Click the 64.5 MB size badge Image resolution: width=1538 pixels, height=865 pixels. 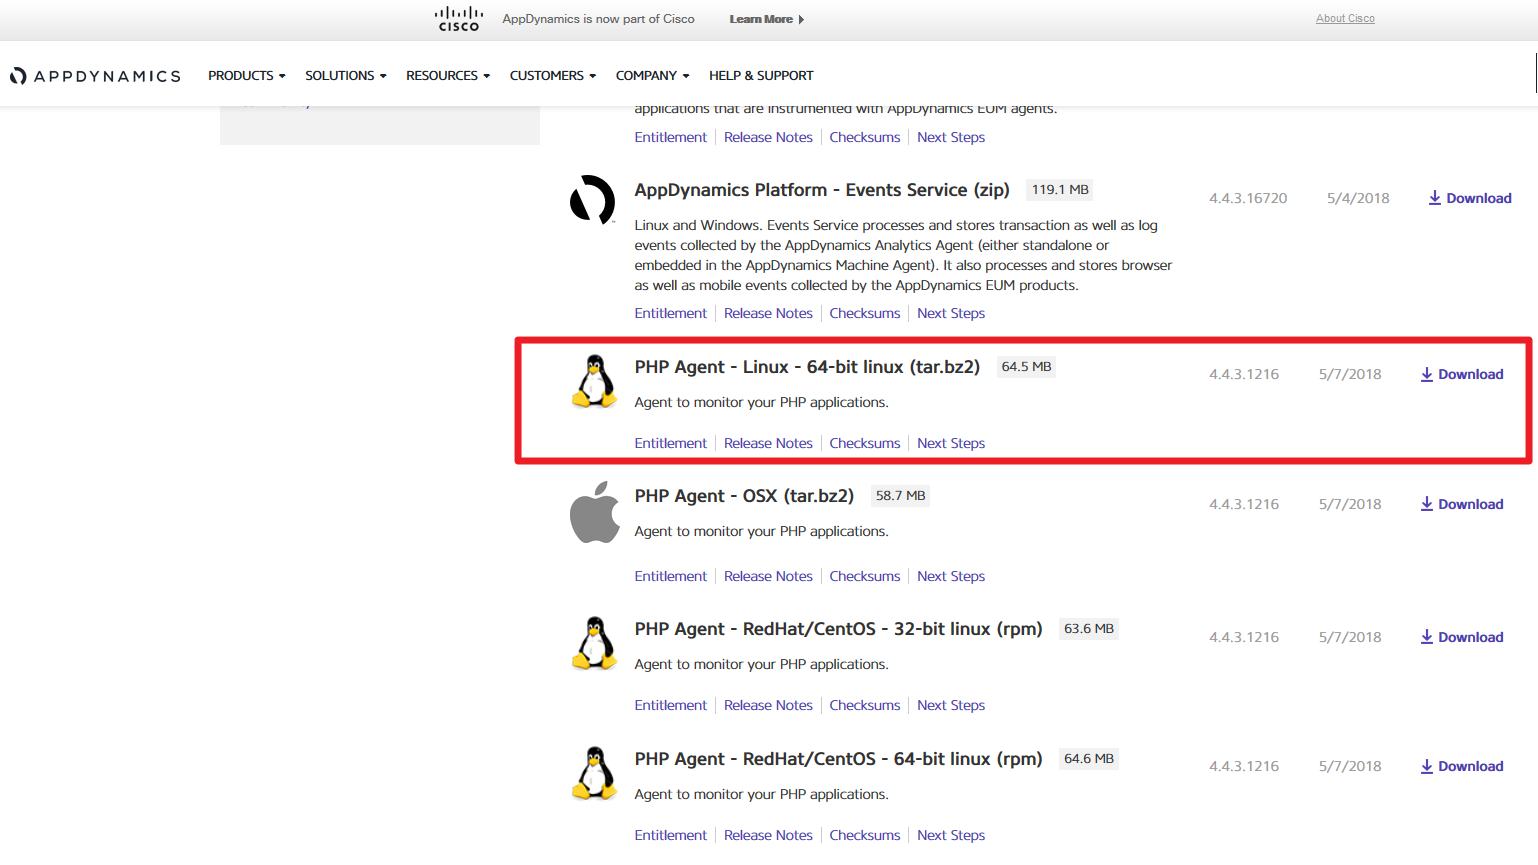1026,367
